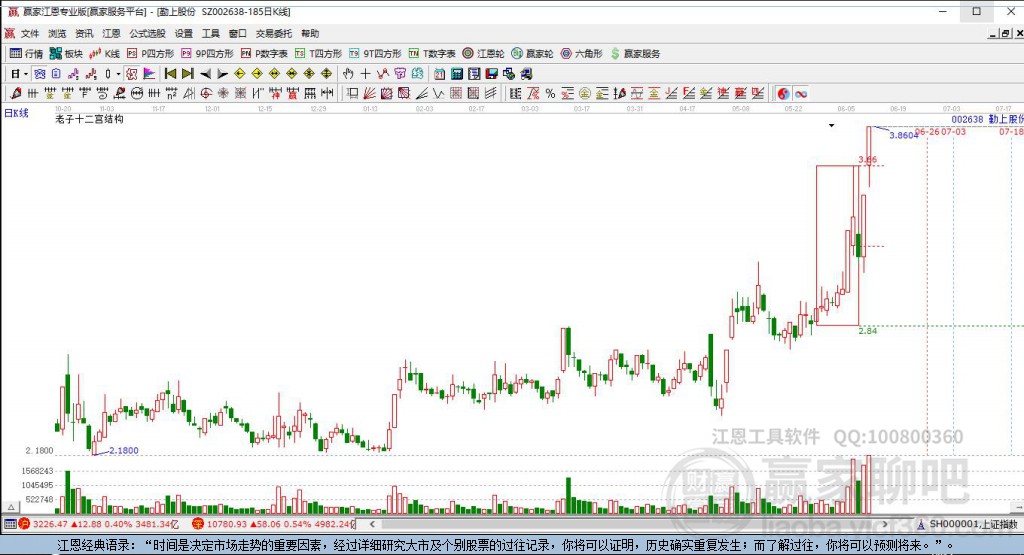Open the T数字表 time number table
The height and width of the screenshot is (555, 1024).
[432, 54]
